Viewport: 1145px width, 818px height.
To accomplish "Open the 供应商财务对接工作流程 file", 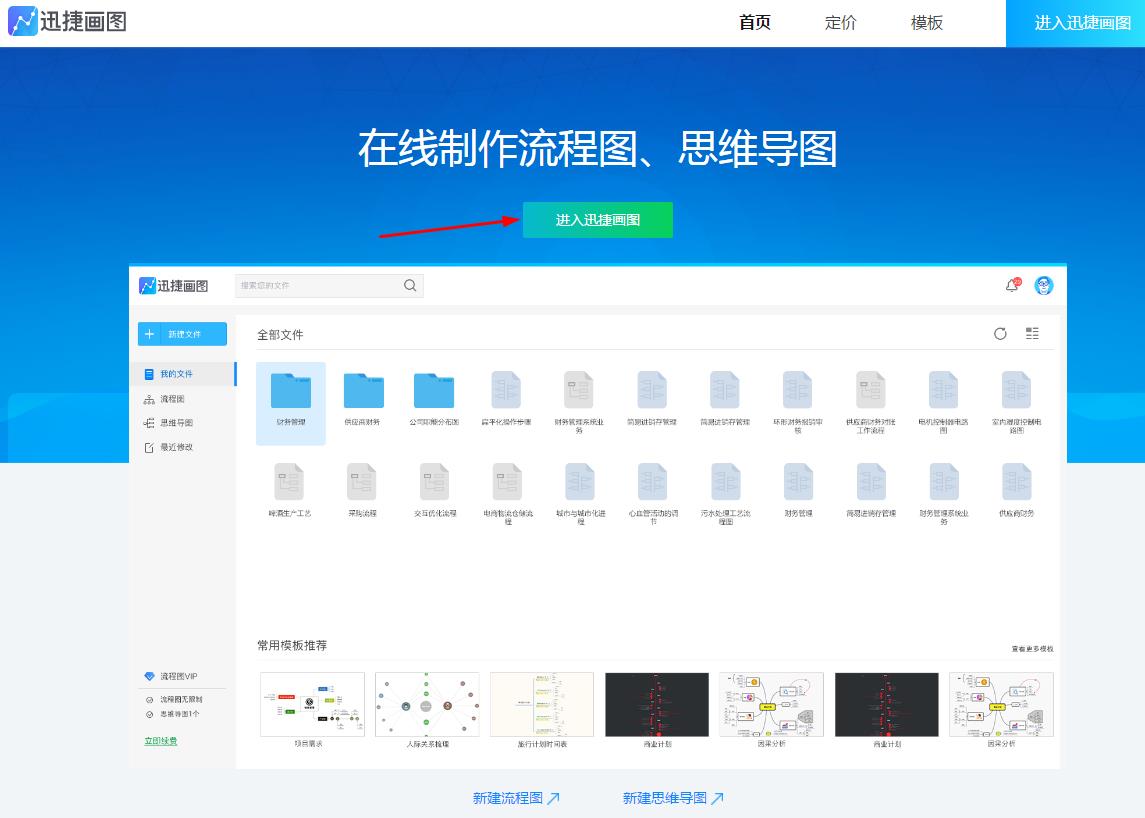I will click(870, 401).
